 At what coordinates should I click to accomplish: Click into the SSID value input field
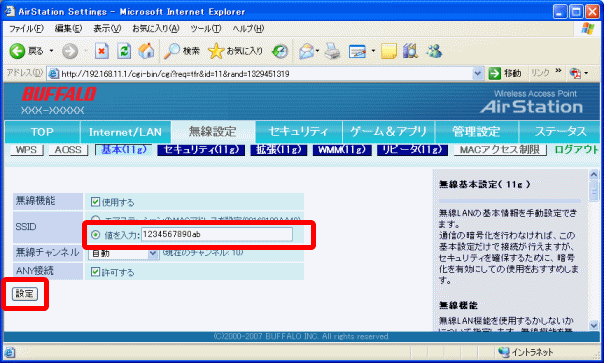tap(217, 234)
